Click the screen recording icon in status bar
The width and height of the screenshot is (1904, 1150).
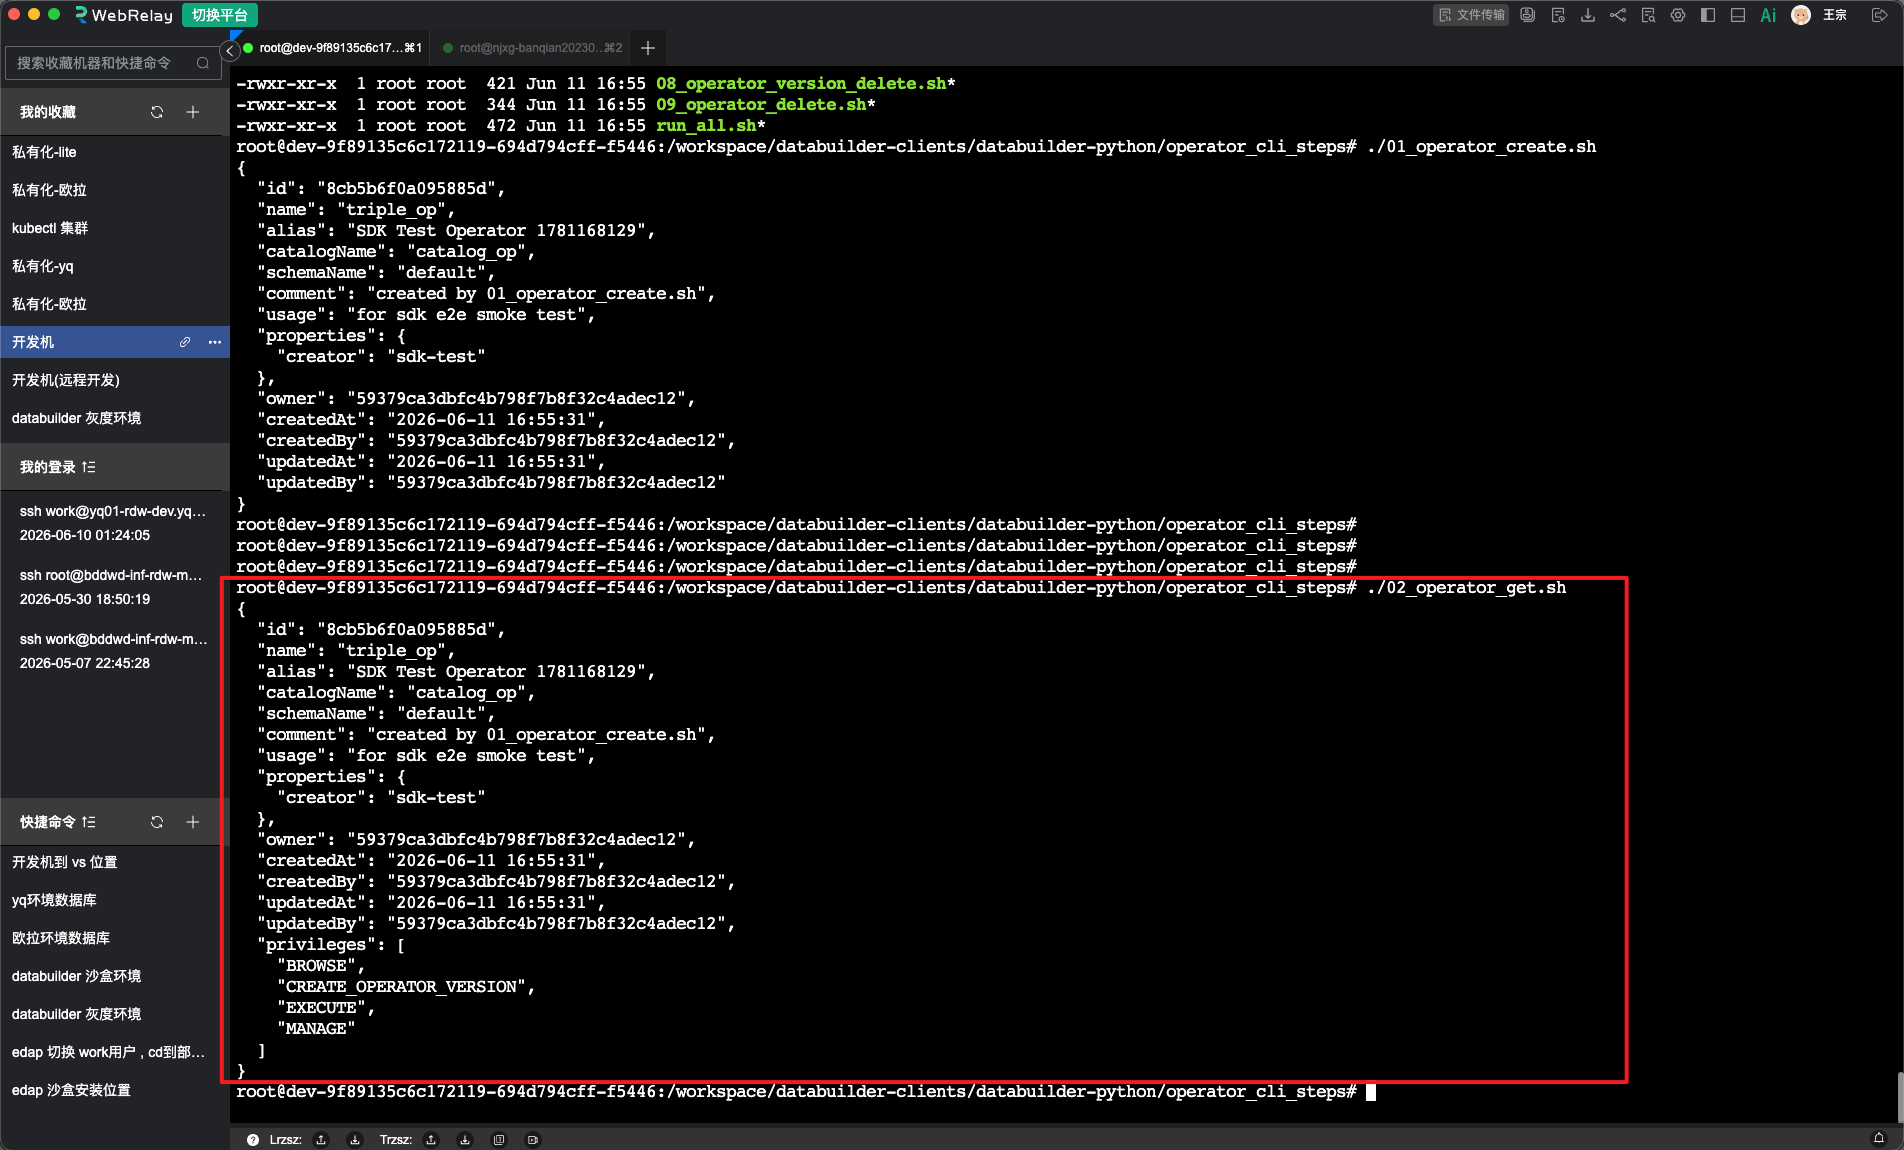[533, 1139]
